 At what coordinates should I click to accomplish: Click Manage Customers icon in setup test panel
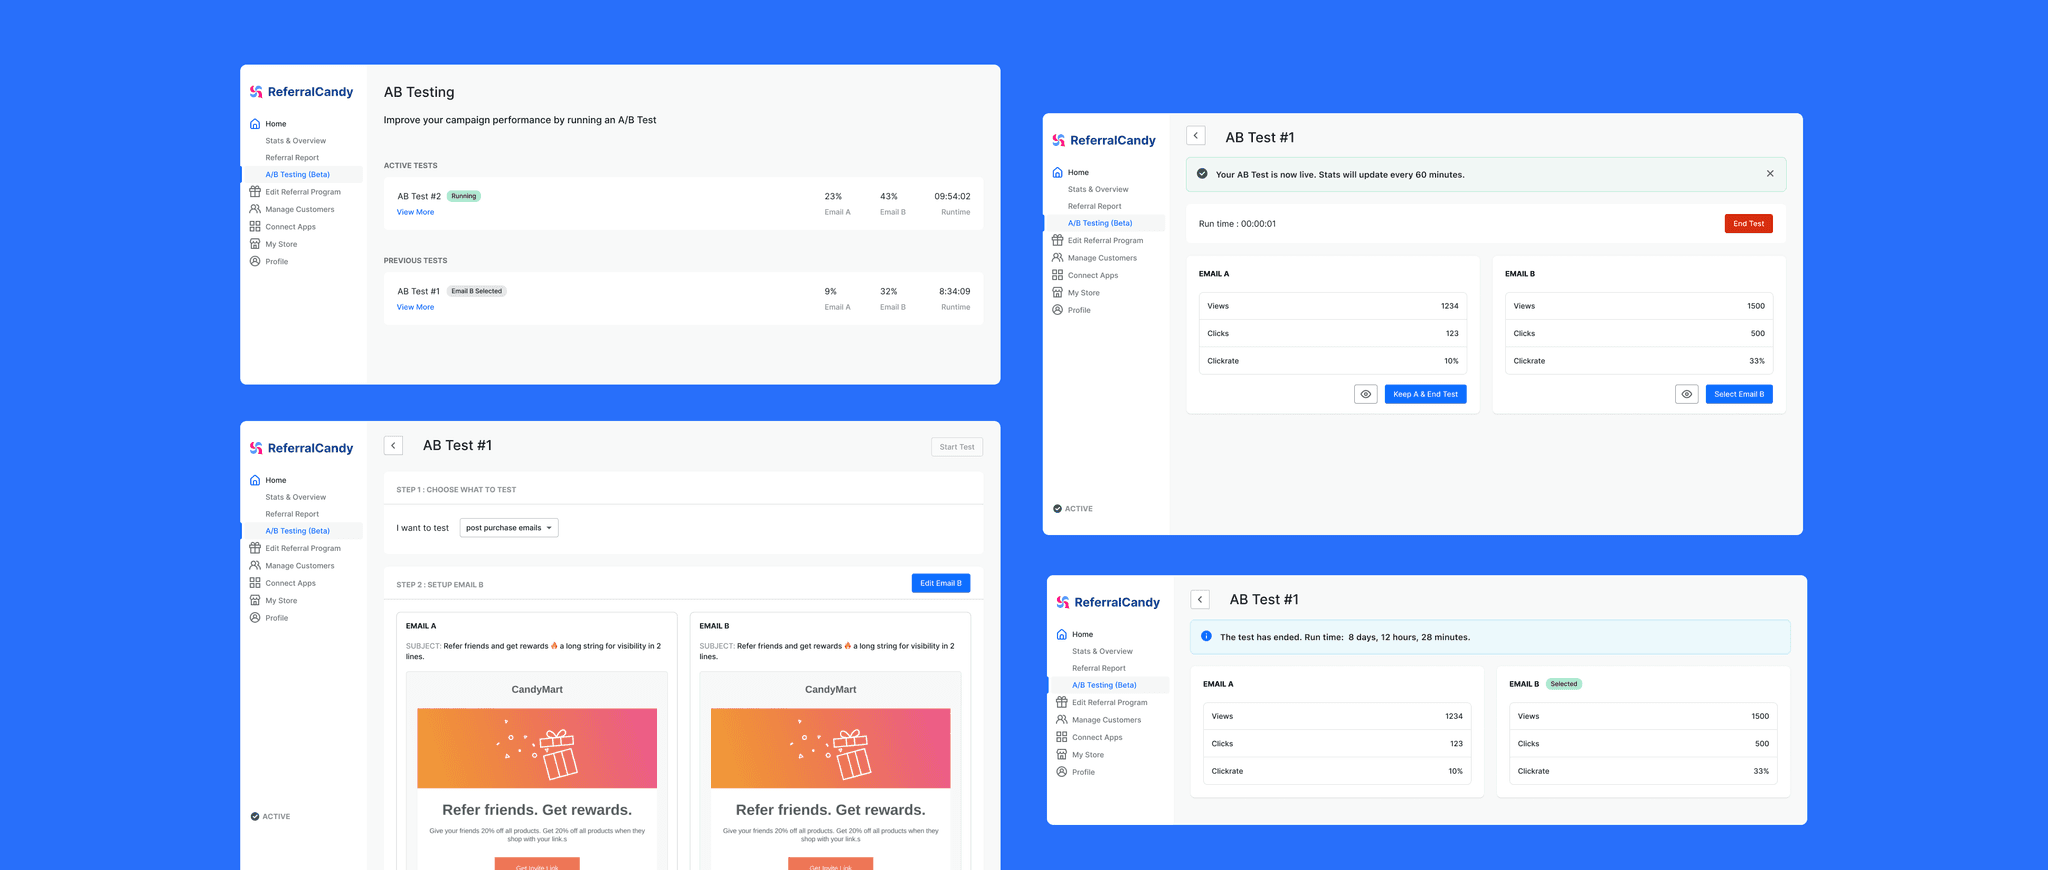pyautogui.click(x=255, y=566)
